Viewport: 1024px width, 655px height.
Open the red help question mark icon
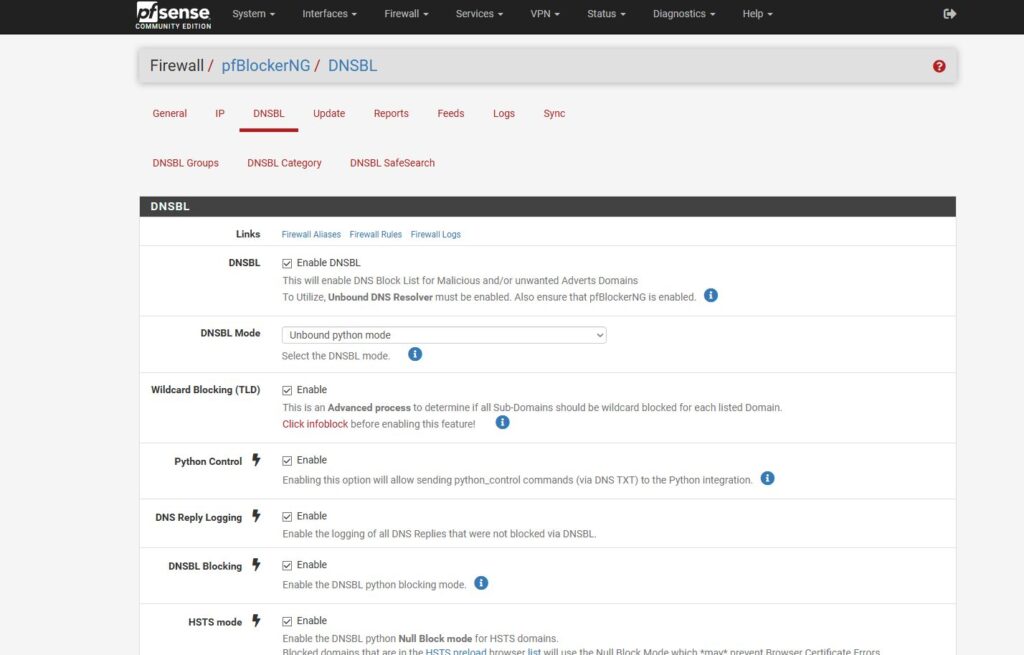tap(939, 66)
